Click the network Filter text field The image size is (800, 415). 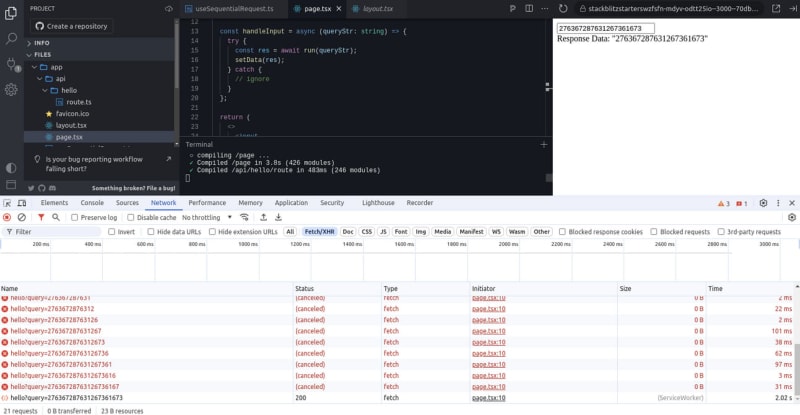(54, 232)
